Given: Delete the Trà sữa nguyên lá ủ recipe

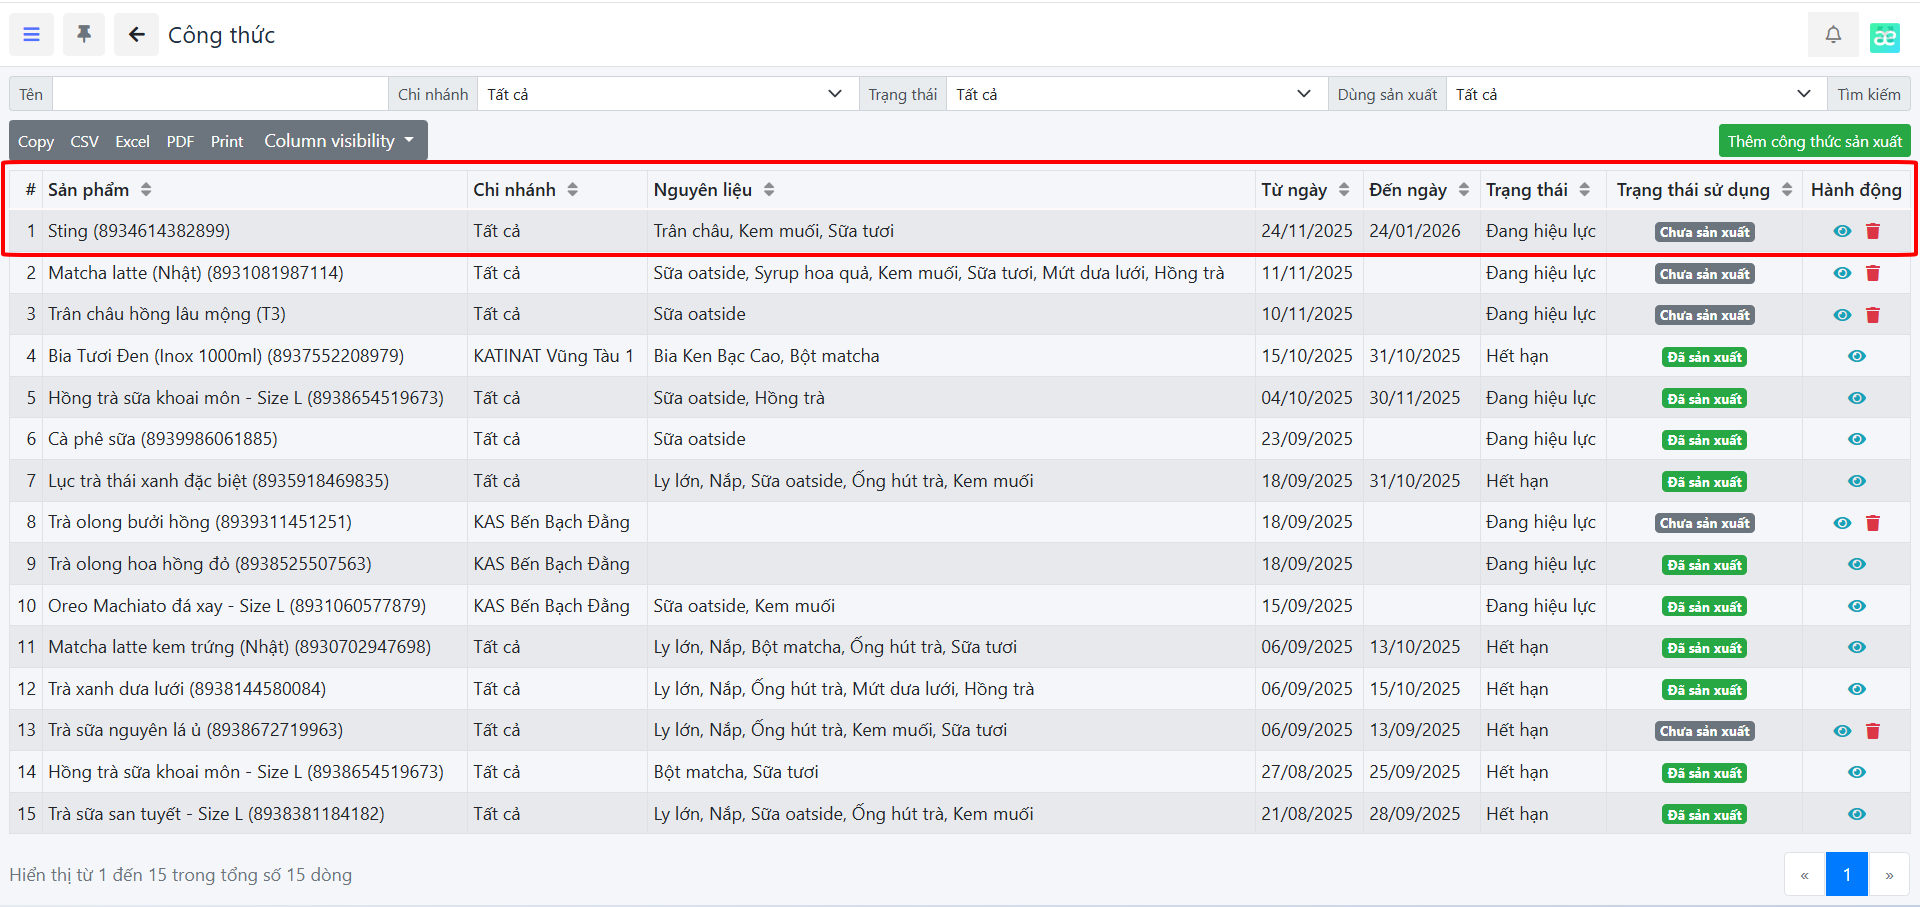Looking at the screenshot, I should [x=1872, y=731].
